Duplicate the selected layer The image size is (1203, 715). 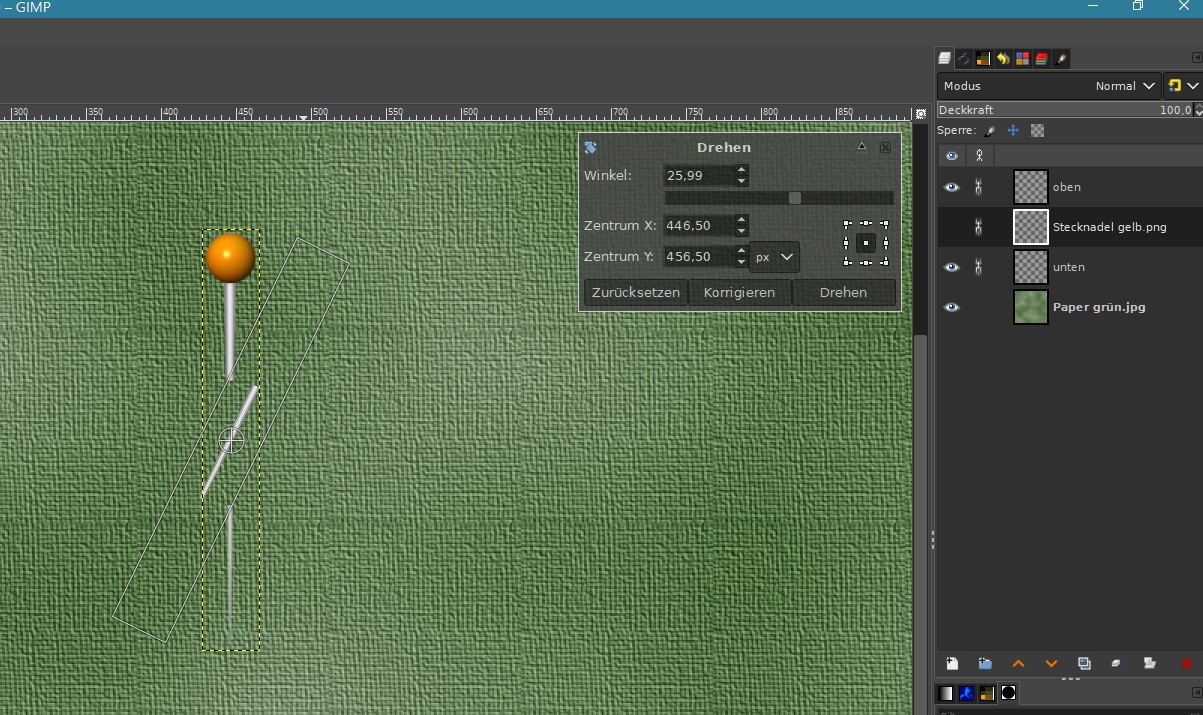point(1084,663)
